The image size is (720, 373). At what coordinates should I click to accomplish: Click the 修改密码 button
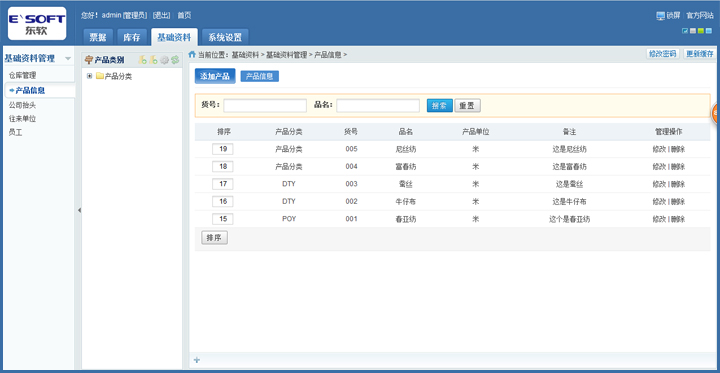pyautogui.click(x=662, y=54)
